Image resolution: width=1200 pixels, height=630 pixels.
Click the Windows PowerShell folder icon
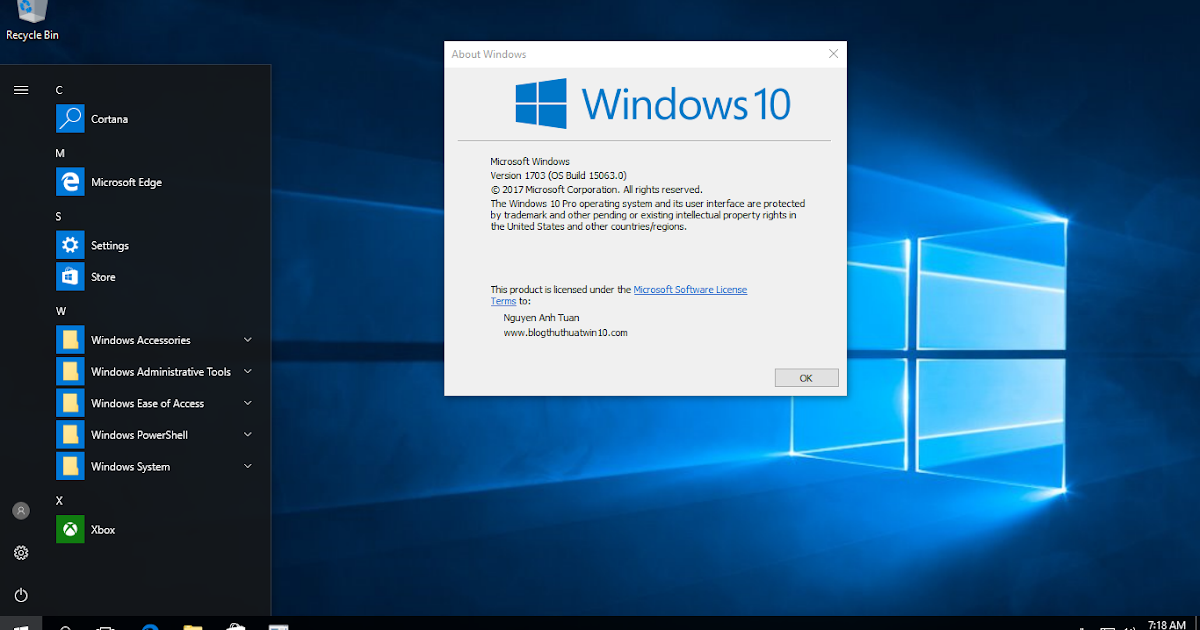tap(70, 435)
